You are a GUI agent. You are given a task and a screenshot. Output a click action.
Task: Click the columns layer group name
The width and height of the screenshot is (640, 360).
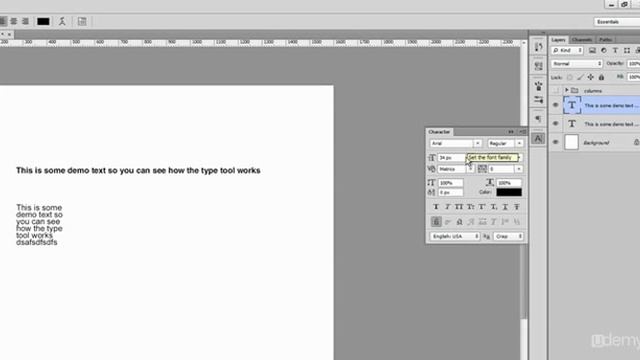point(593,91)
